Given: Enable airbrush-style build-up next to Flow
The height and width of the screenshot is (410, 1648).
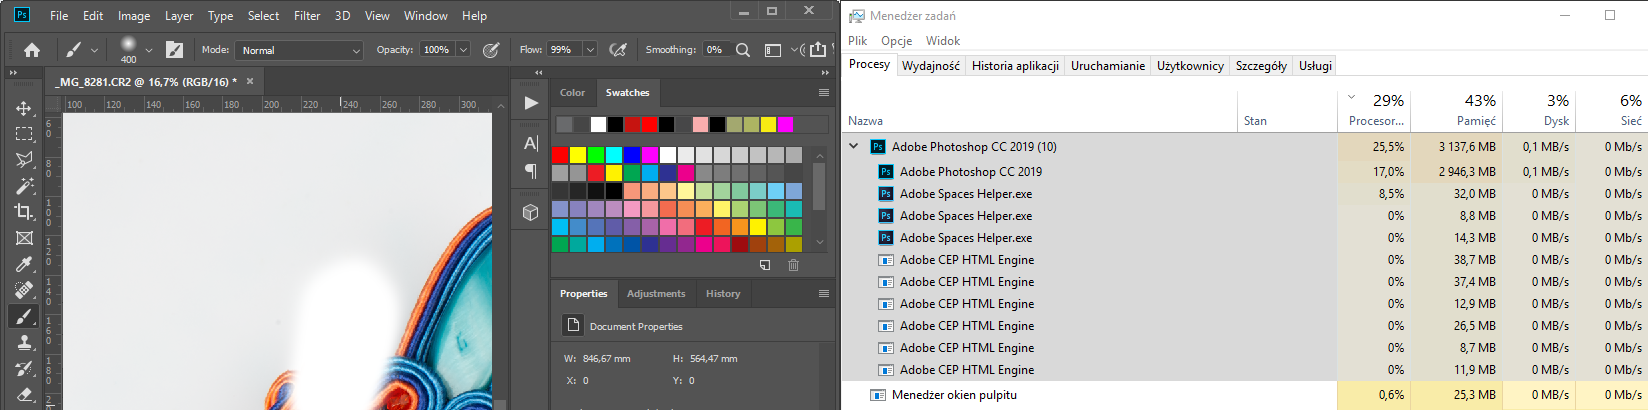Looking at the screenshot, I should [618, 50].
